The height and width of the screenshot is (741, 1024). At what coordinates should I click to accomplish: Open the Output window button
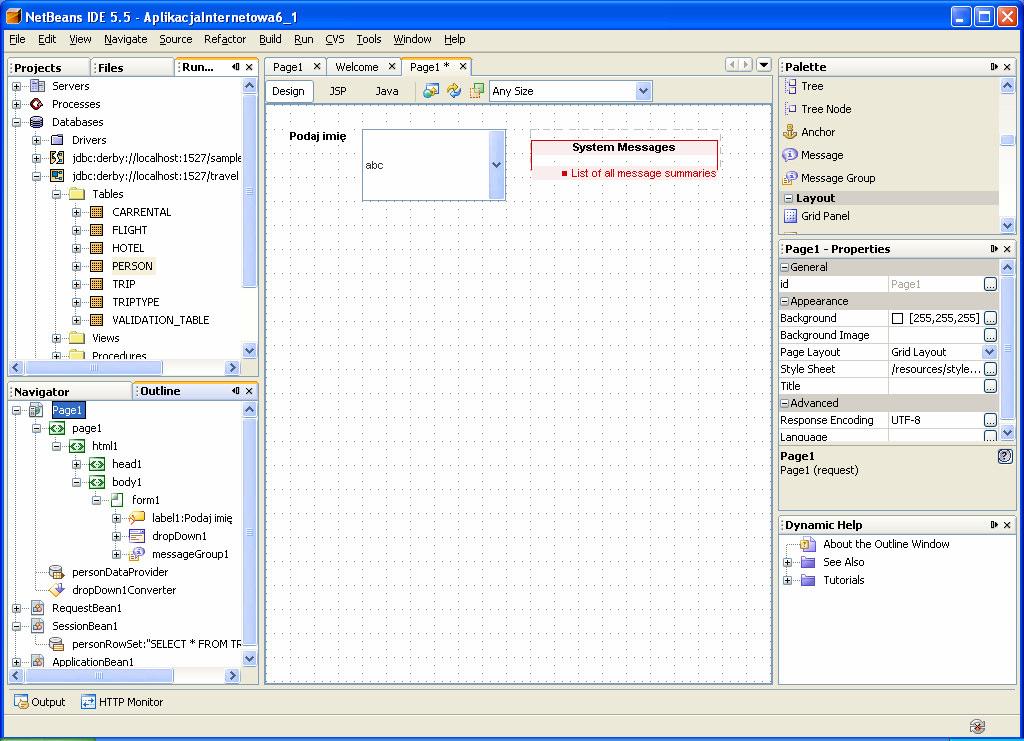(x=40, y=702)
